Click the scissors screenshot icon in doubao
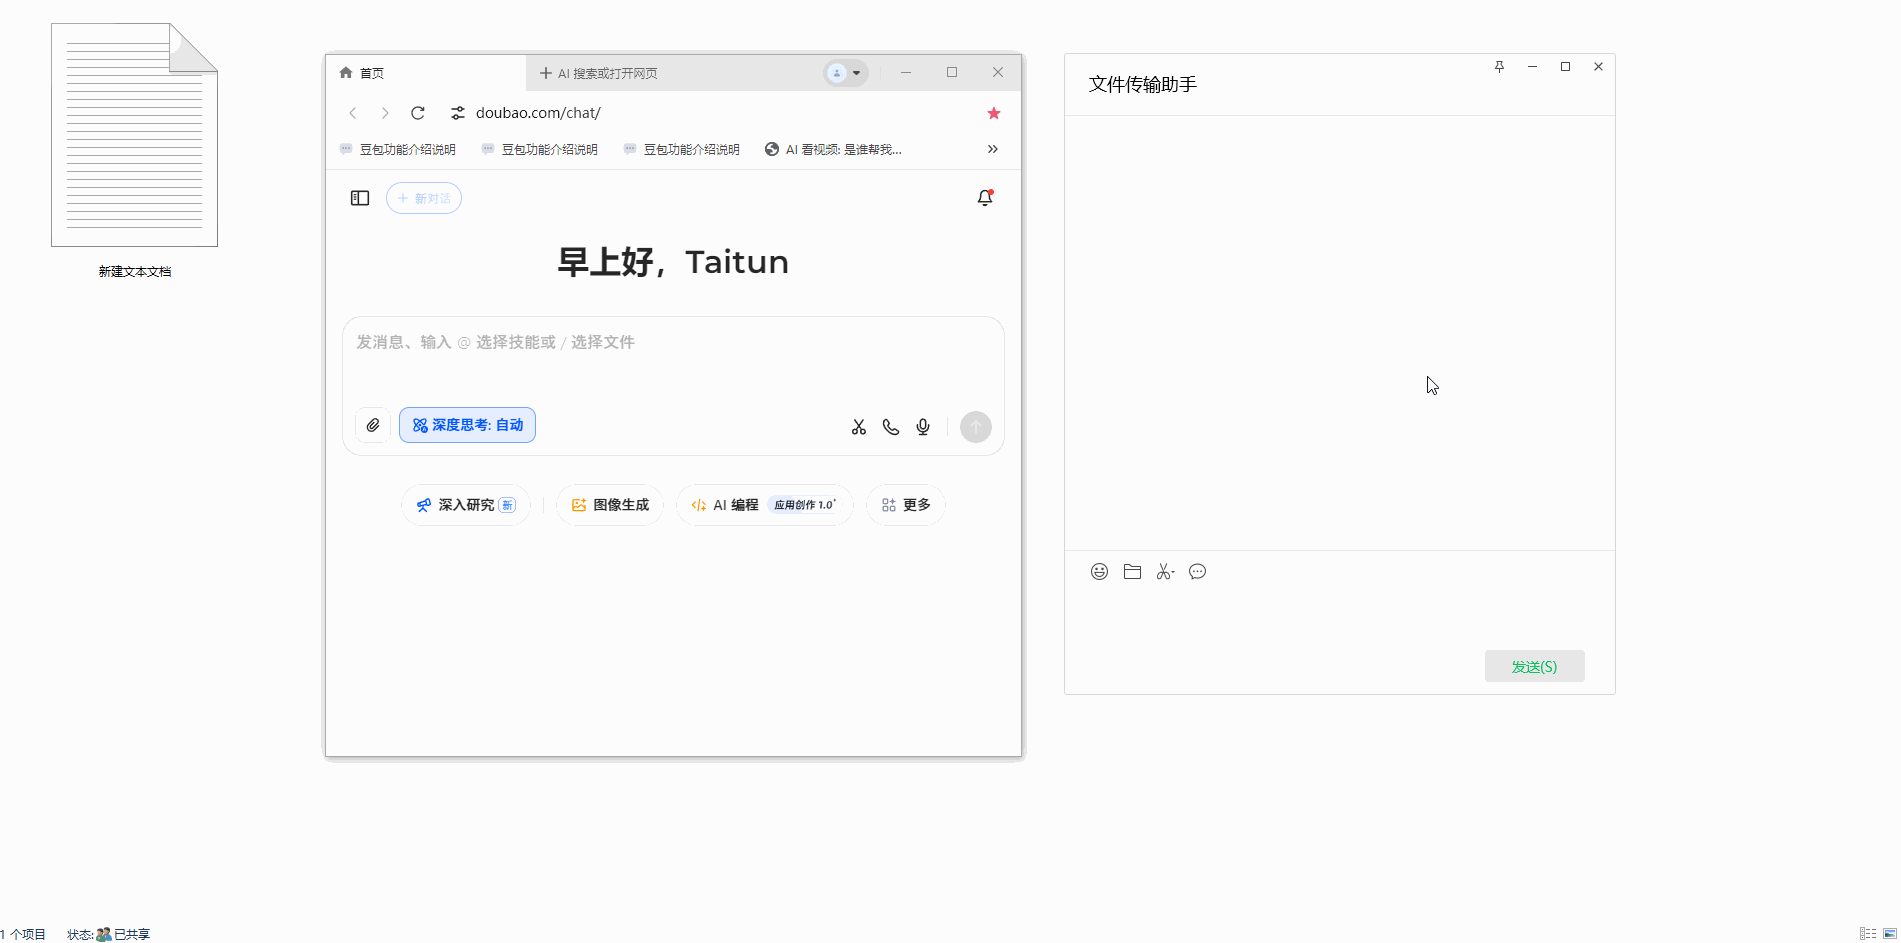 point(859,427)
